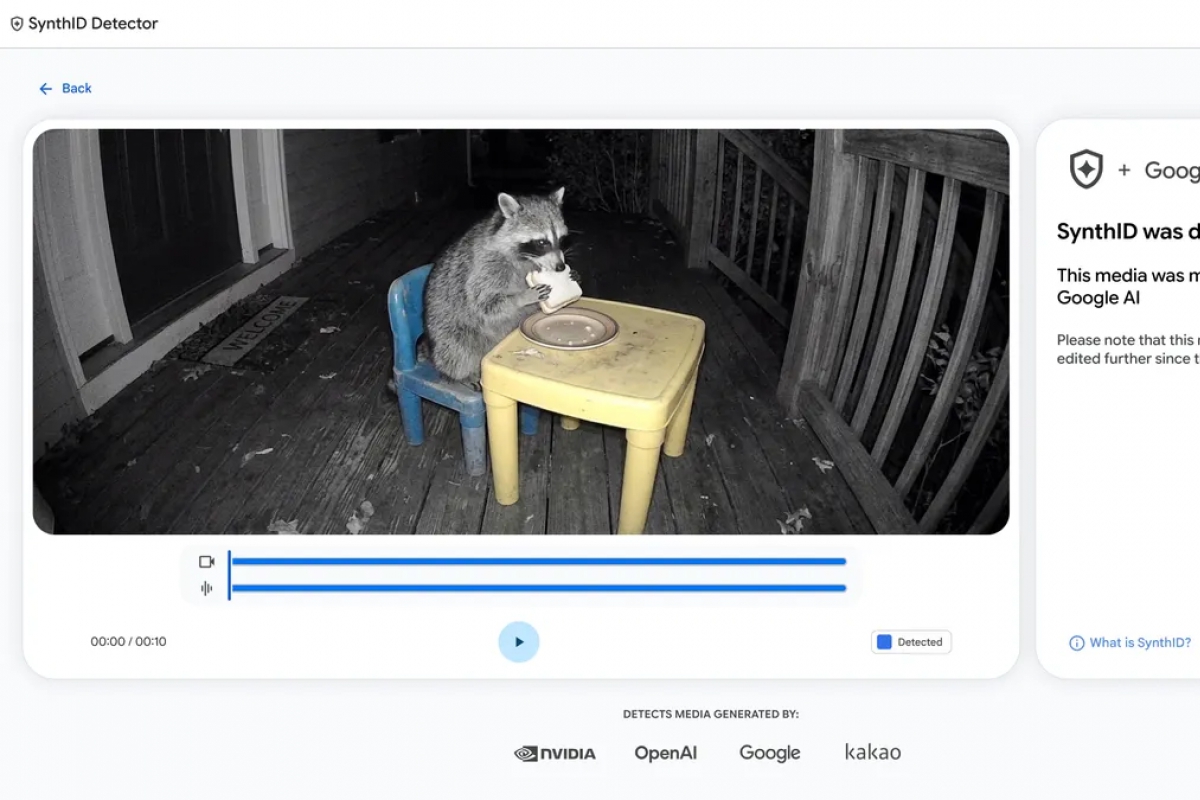Go back using the Back arrow link
This screenshot has width=1200, height=800.
(x=65, y=89)
